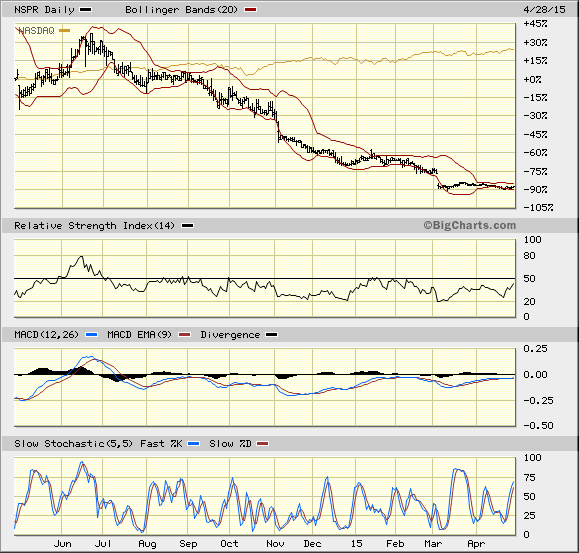Click the Nov month label
This screenshot has height=553, width=579.
pyautogui.click(x=275, y=544)
